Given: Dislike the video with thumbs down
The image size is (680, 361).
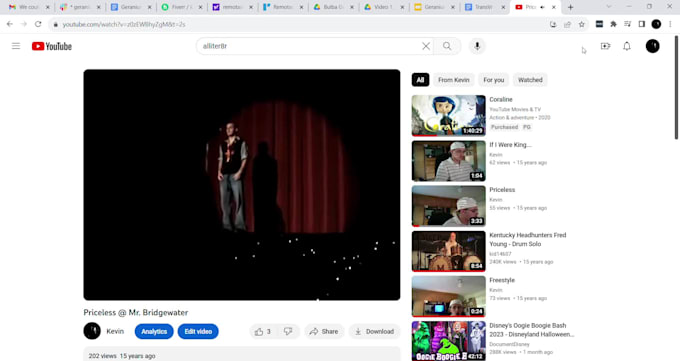Looking at the screenshot, I should (x=288, y=331).
